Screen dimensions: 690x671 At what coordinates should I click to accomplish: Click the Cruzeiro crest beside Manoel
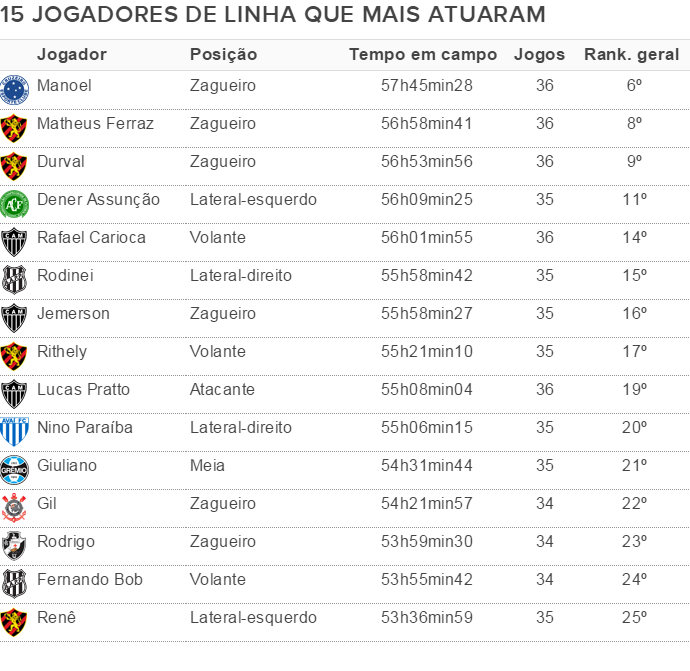click(x=14, y=87)
